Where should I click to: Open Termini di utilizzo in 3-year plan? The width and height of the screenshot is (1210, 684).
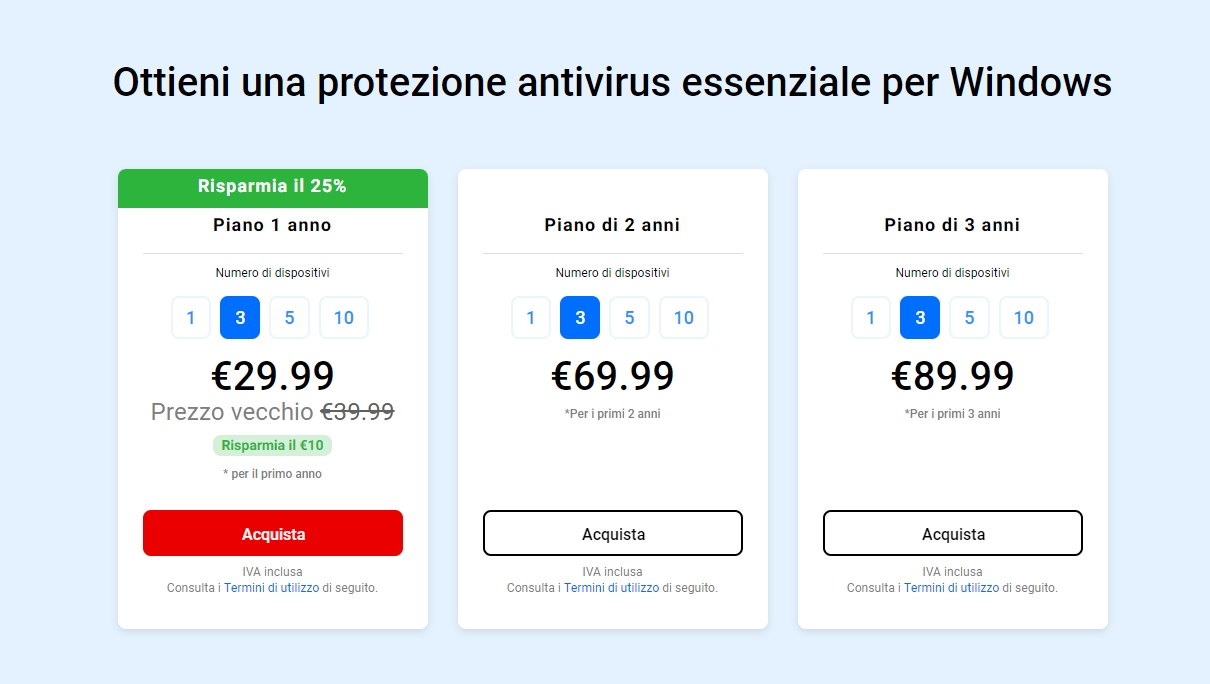click(x=951, y=588)
